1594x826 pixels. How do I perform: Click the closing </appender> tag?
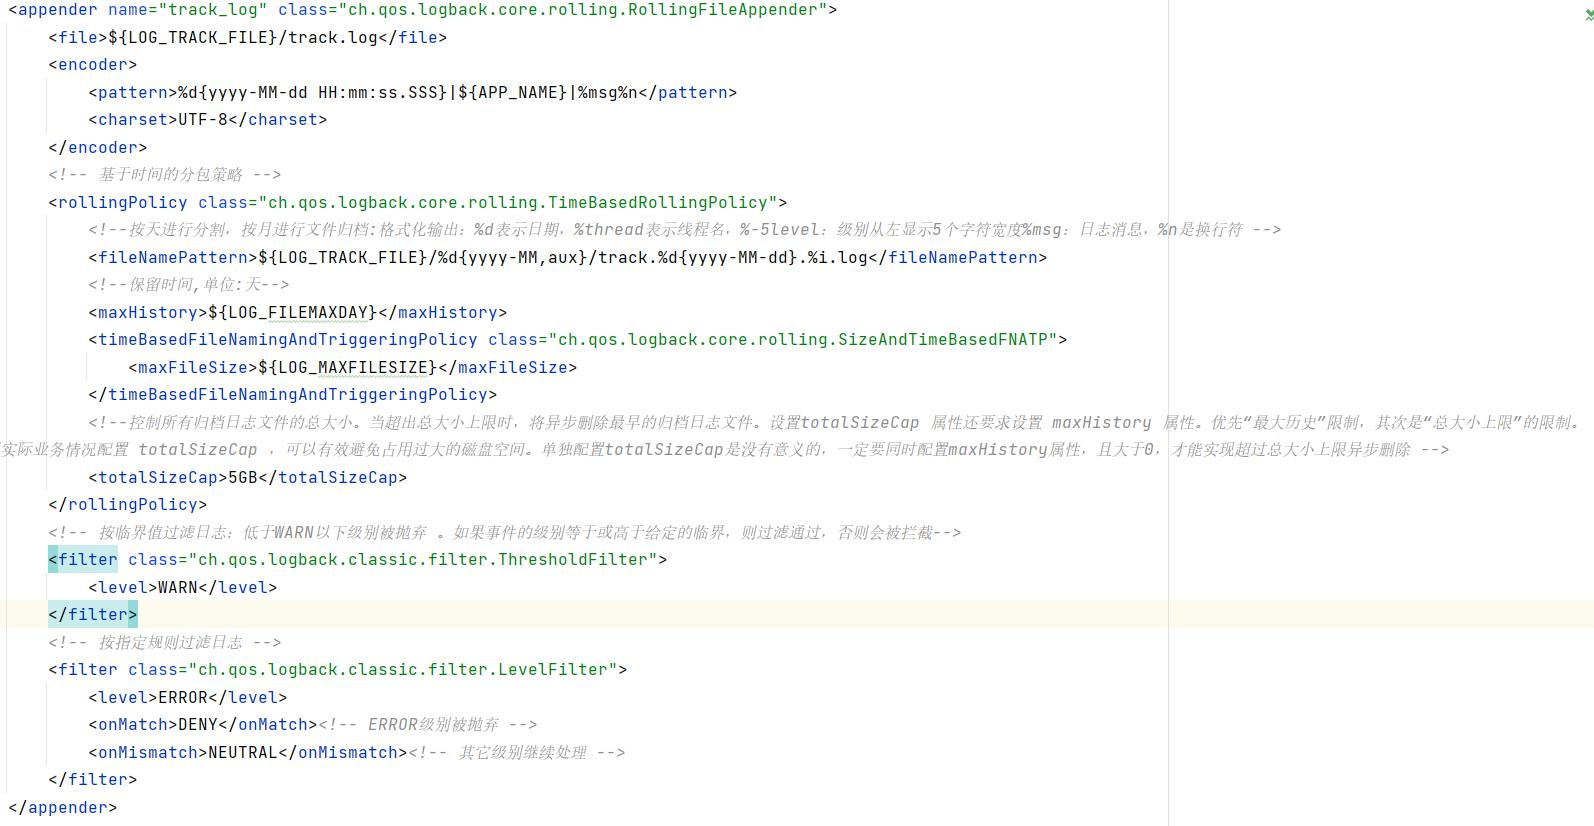63,807
